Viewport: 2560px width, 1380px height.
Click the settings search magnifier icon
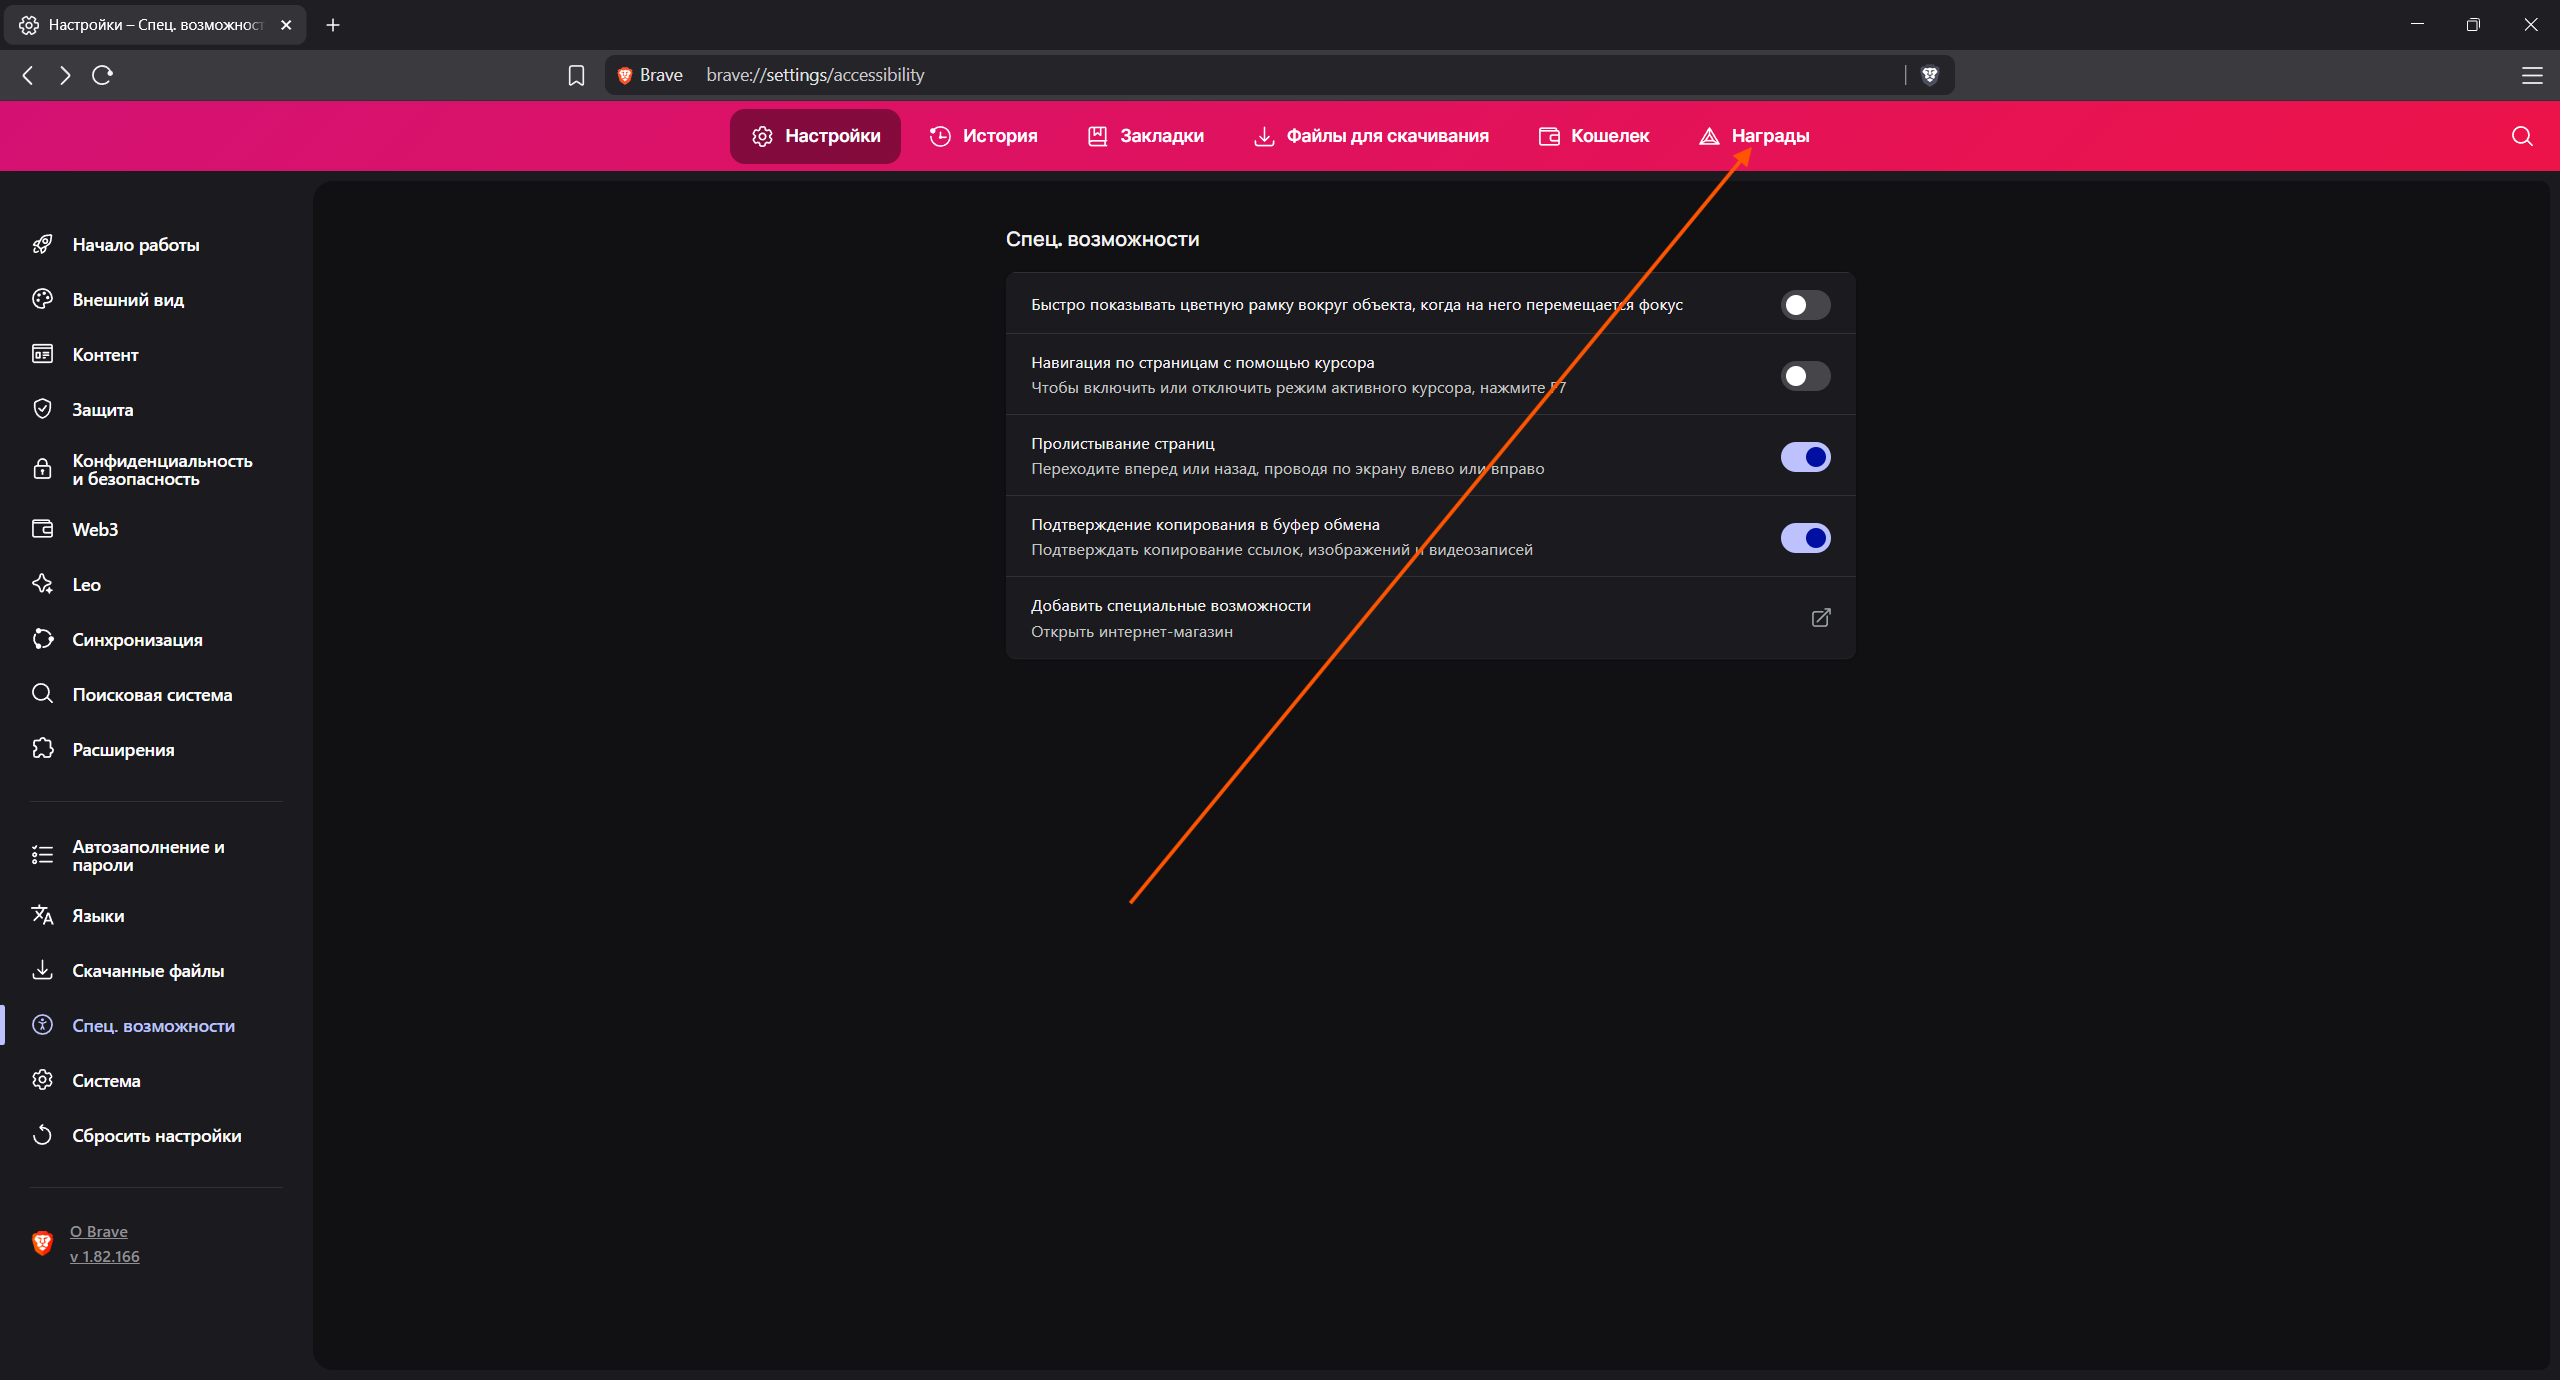click(x=2521, y=136)
